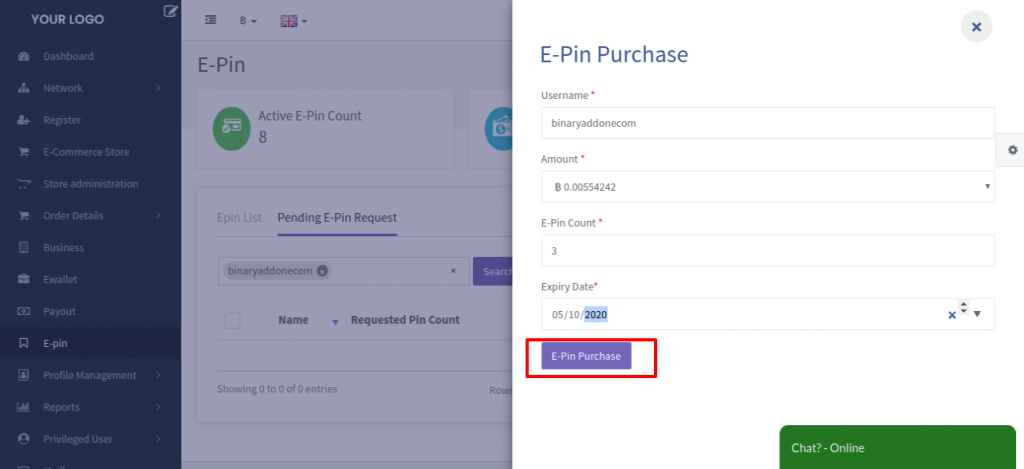
Task: Click the Ewallet briefcase icon
Action: 24,280
